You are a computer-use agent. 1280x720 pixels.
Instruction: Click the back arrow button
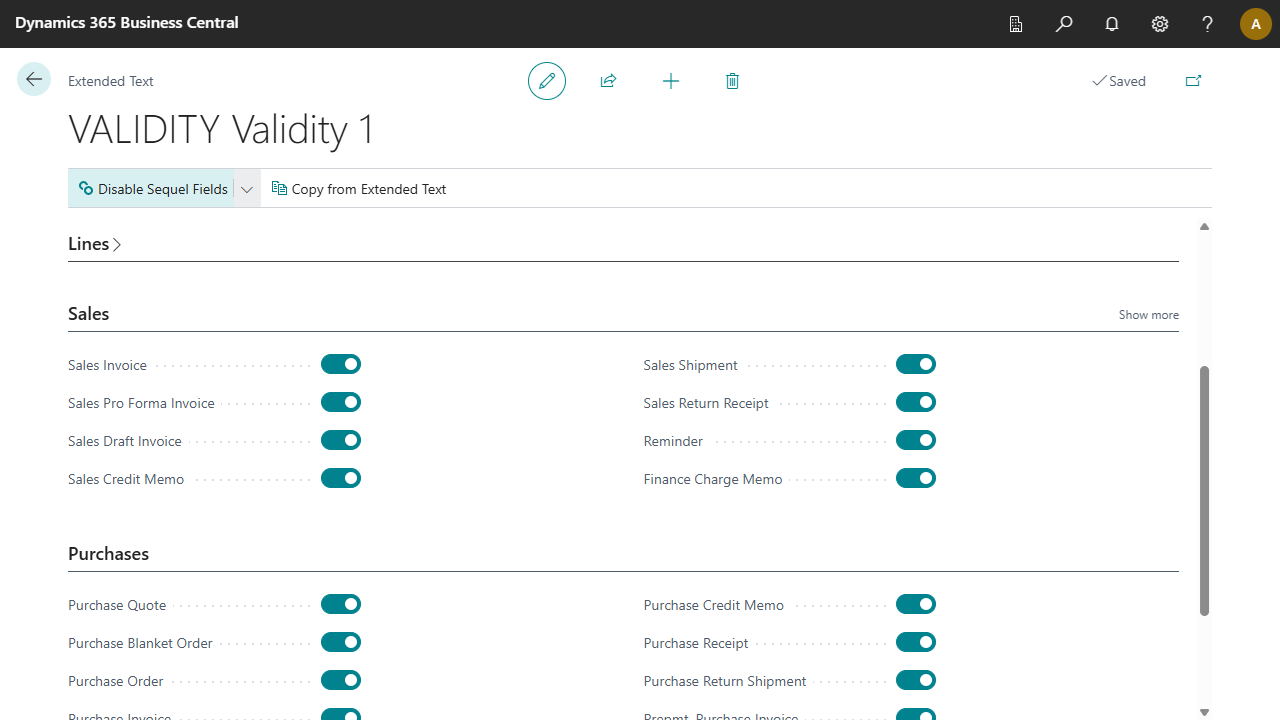(34, 80)
